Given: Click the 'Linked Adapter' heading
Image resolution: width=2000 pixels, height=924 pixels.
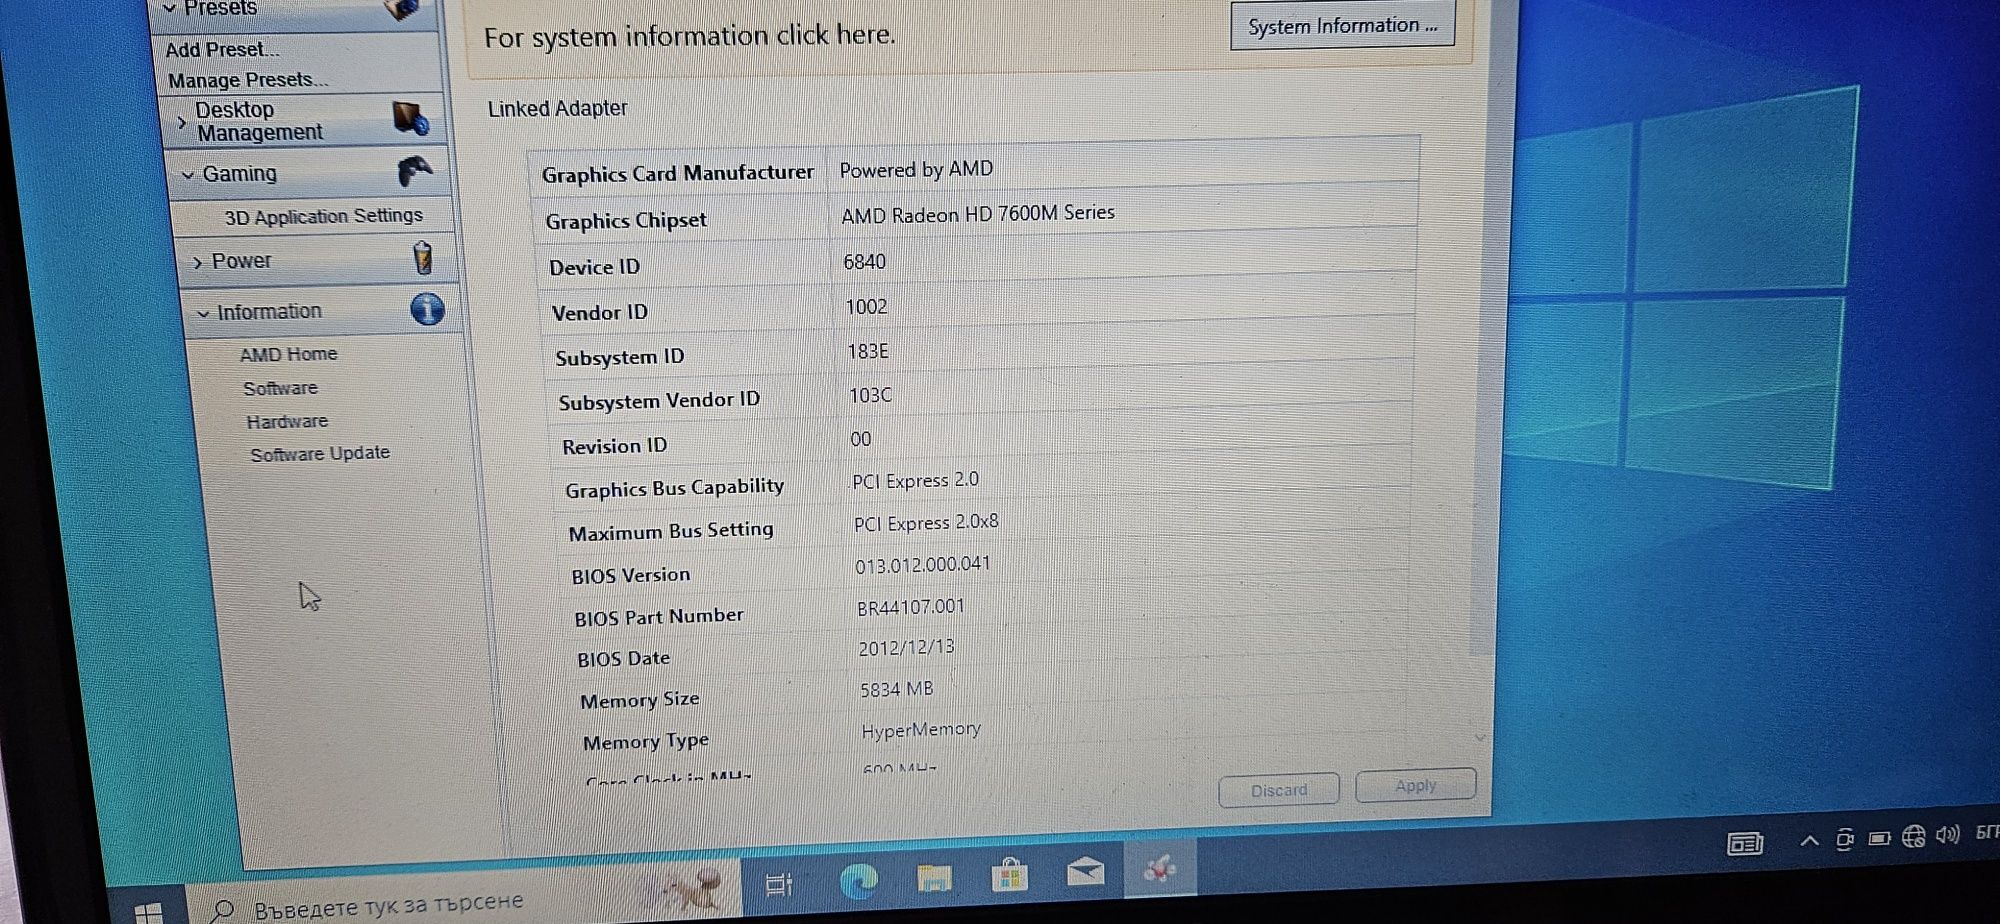Looking at the screenshot, I should point(557,108).
